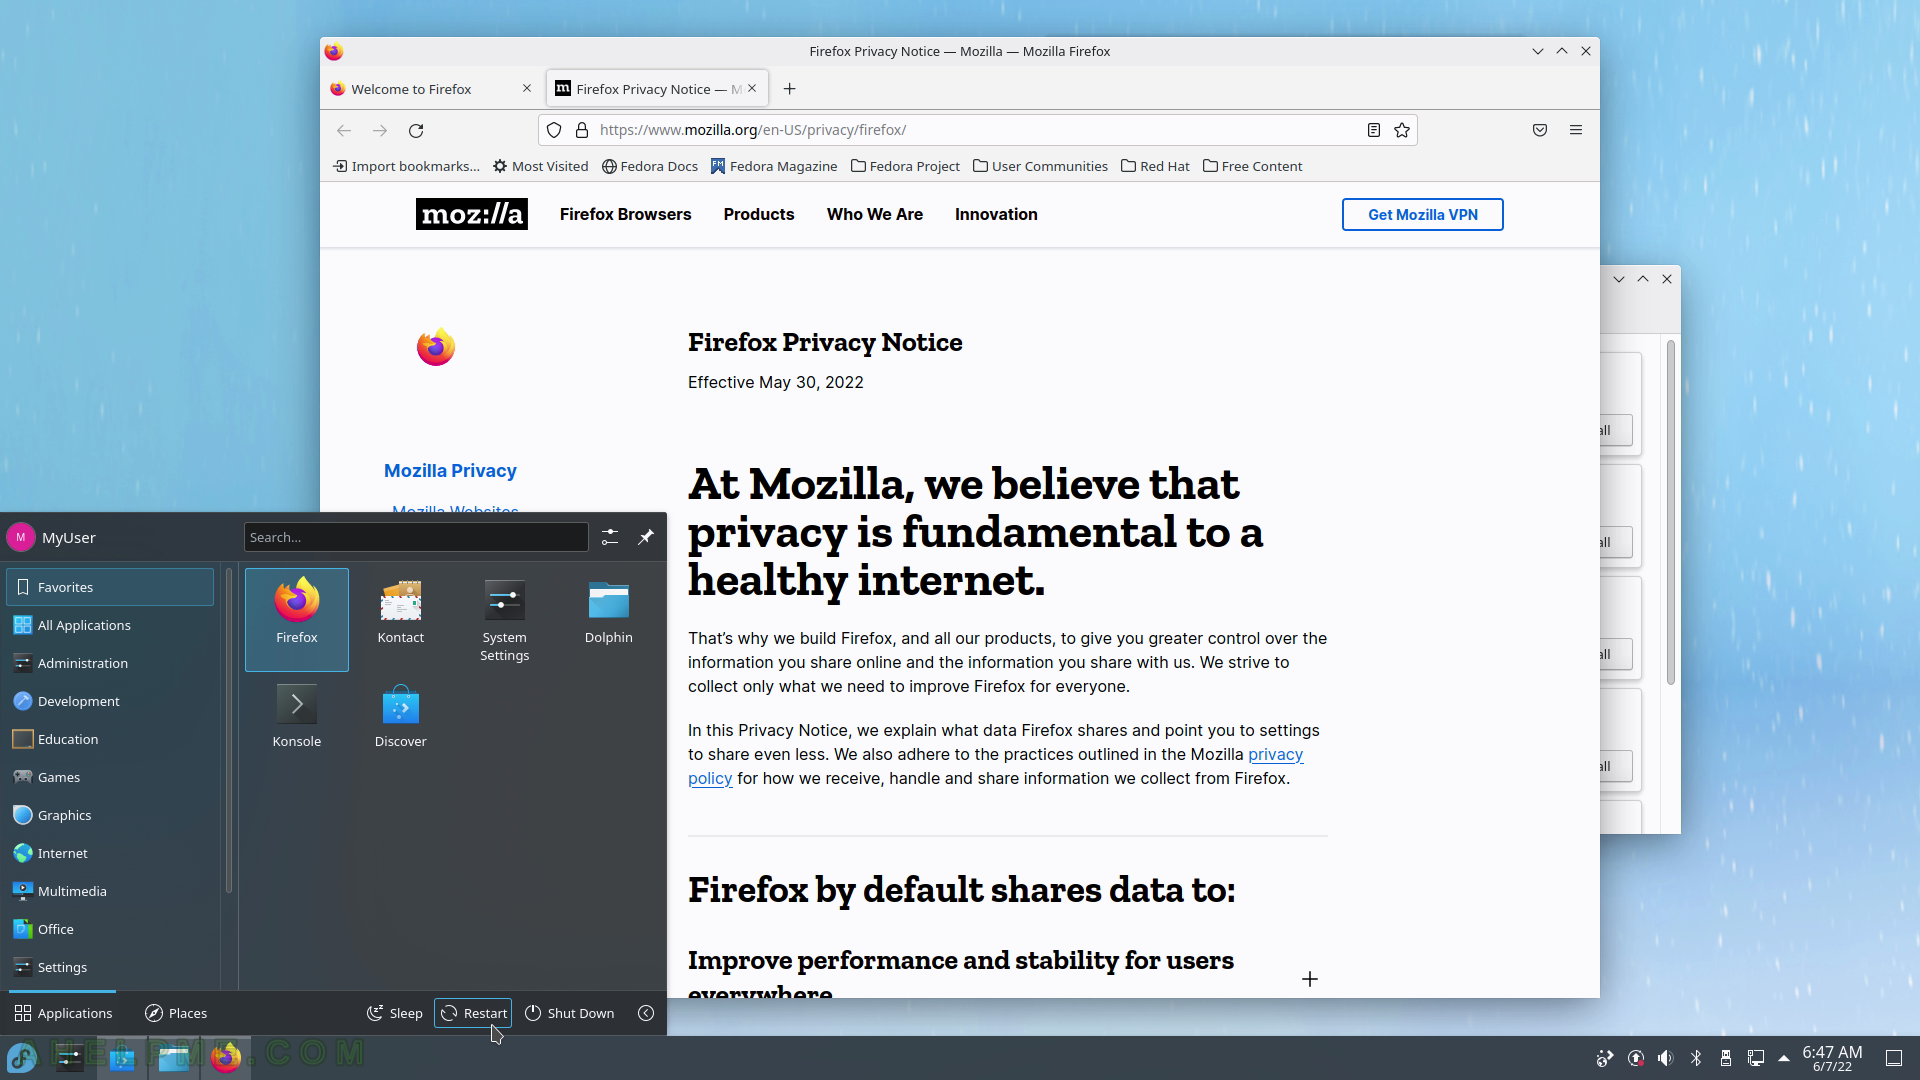Show hidden system tray icons arrow

pos(1784,1058)
